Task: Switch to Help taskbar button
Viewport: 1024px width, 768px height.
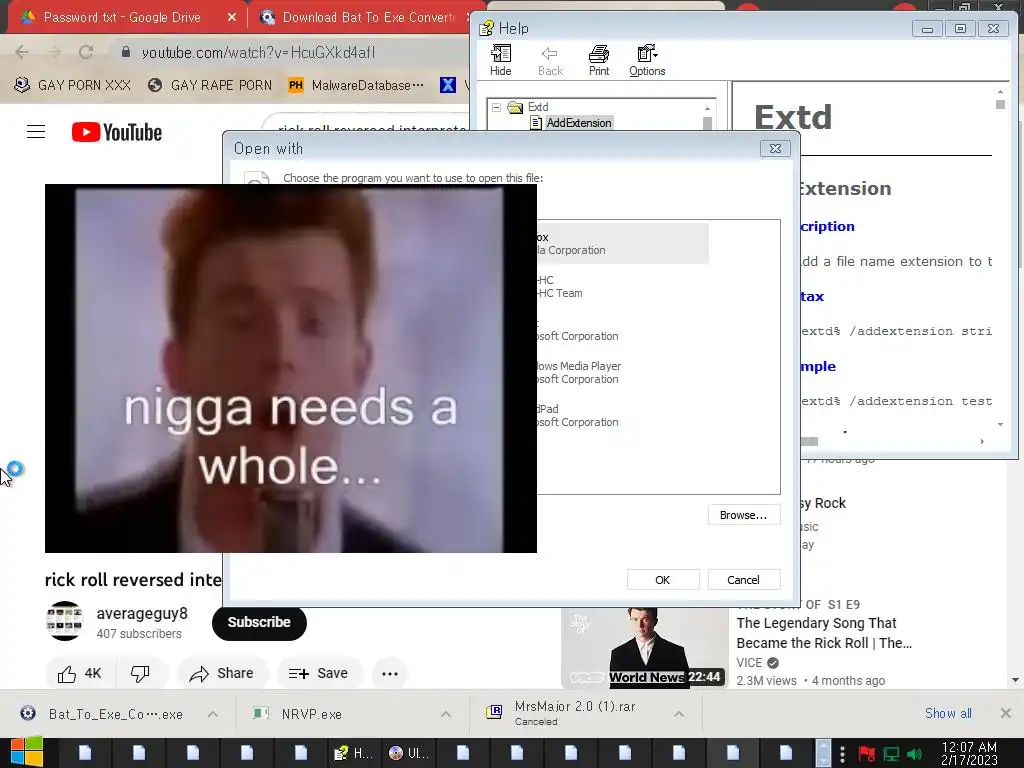Action: [353, 753]
